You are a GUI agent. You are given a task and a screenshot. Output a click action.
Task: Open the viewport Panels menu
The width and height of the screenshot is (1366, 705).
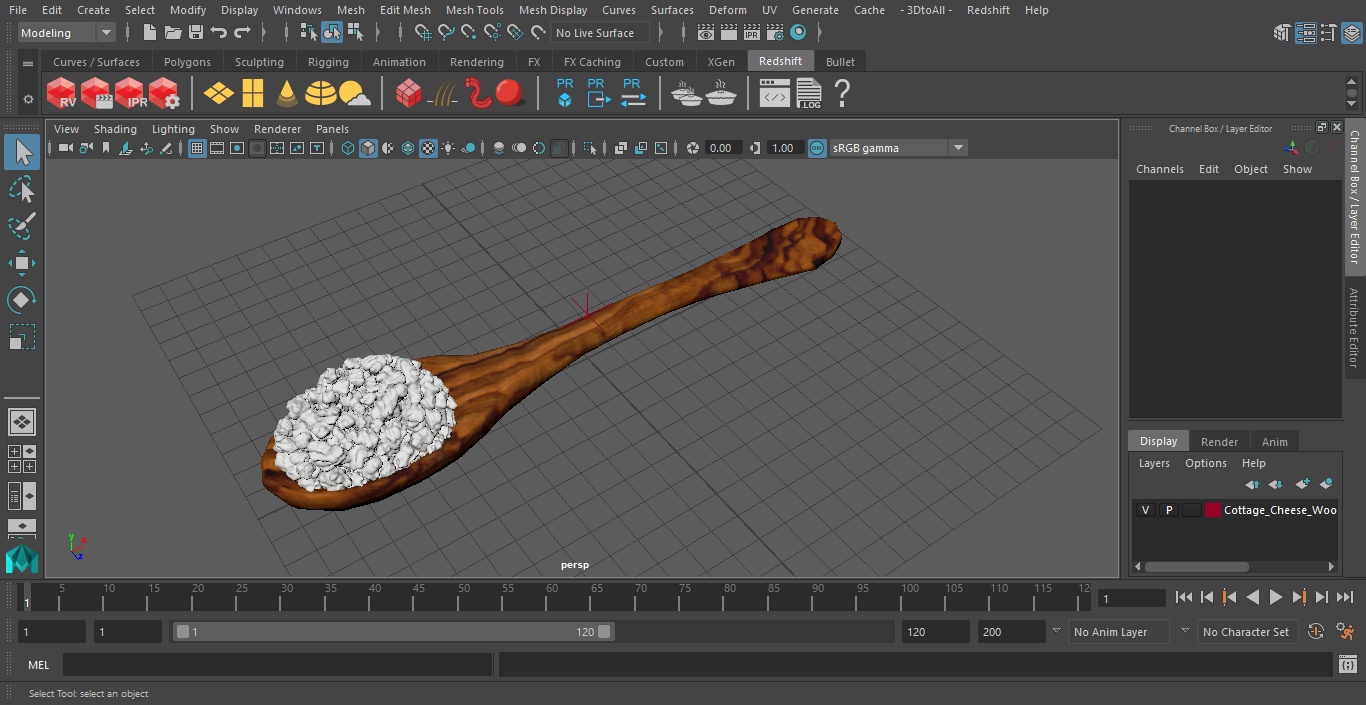click(x=332, y=129)
